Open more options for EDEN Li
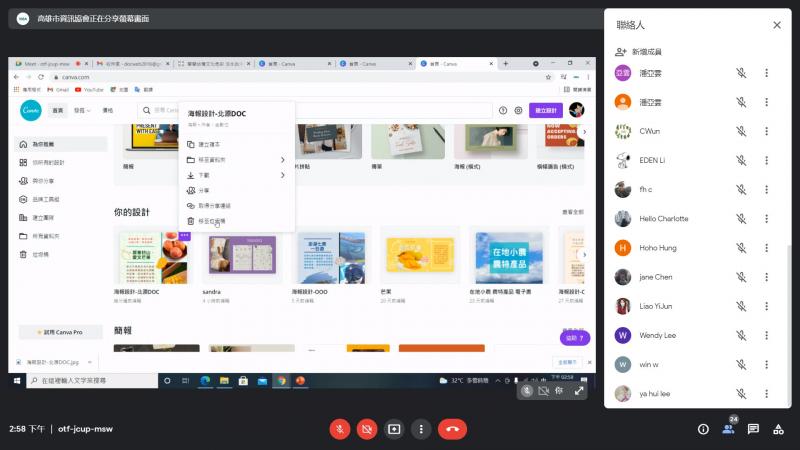The image size is (800, 450). [766, 160]
